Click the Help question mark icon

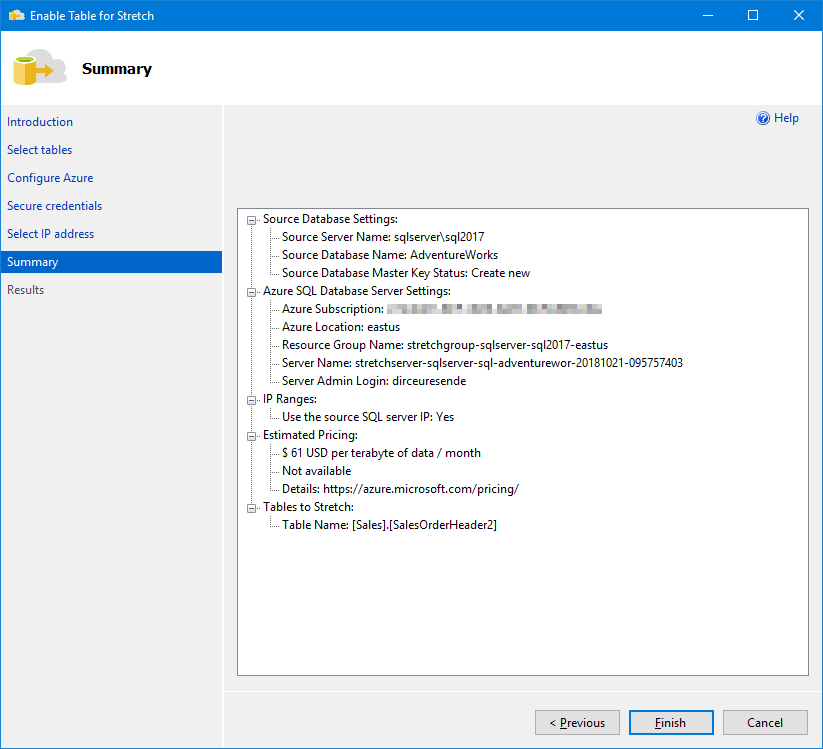pyautogui.click(x=763, y=118)
